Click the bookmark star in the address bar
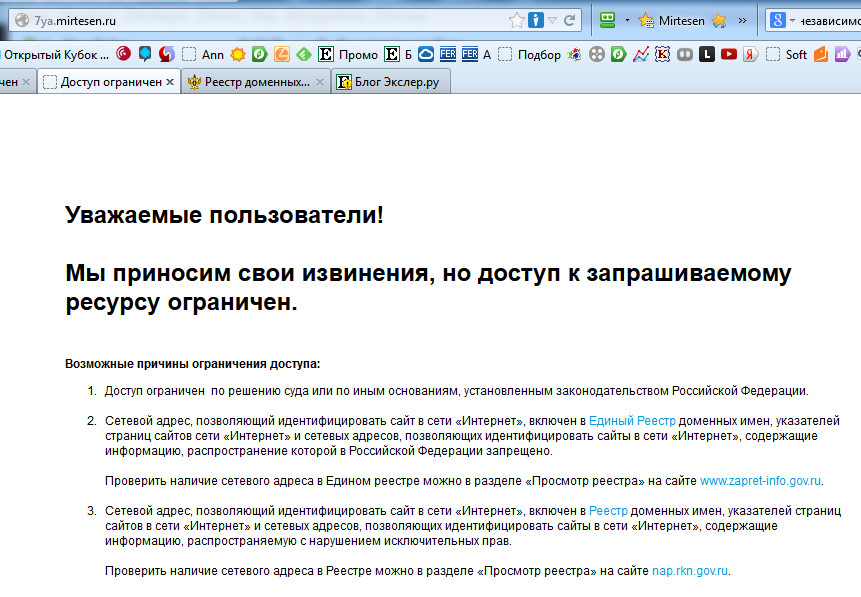The image size is (861, 597). point(516,20)
